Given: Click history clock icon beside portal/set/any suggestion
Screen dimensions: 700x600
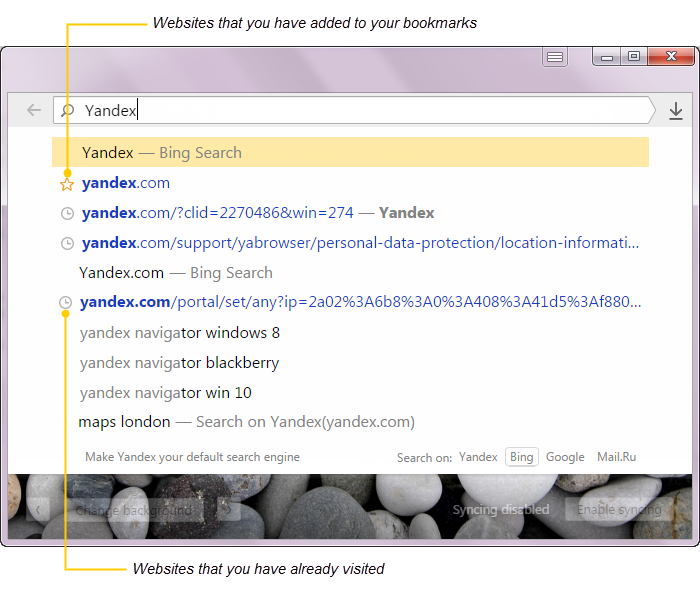Looking at the screenshot, I should (x=66, y=302).
